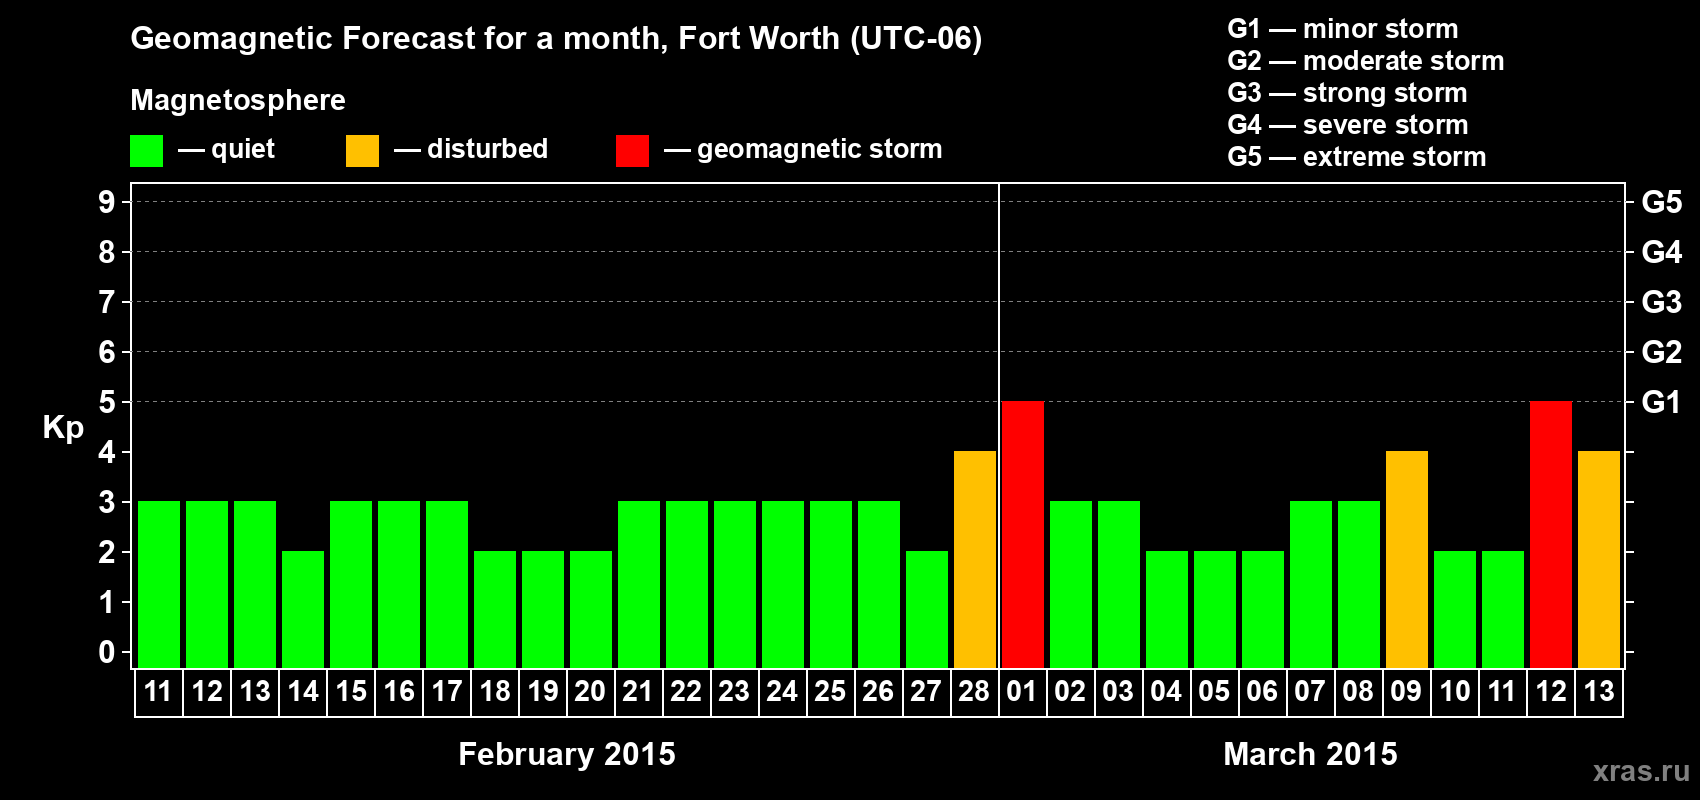
Task: Click the Kp value 0 tick label
Action: [107, 652]
